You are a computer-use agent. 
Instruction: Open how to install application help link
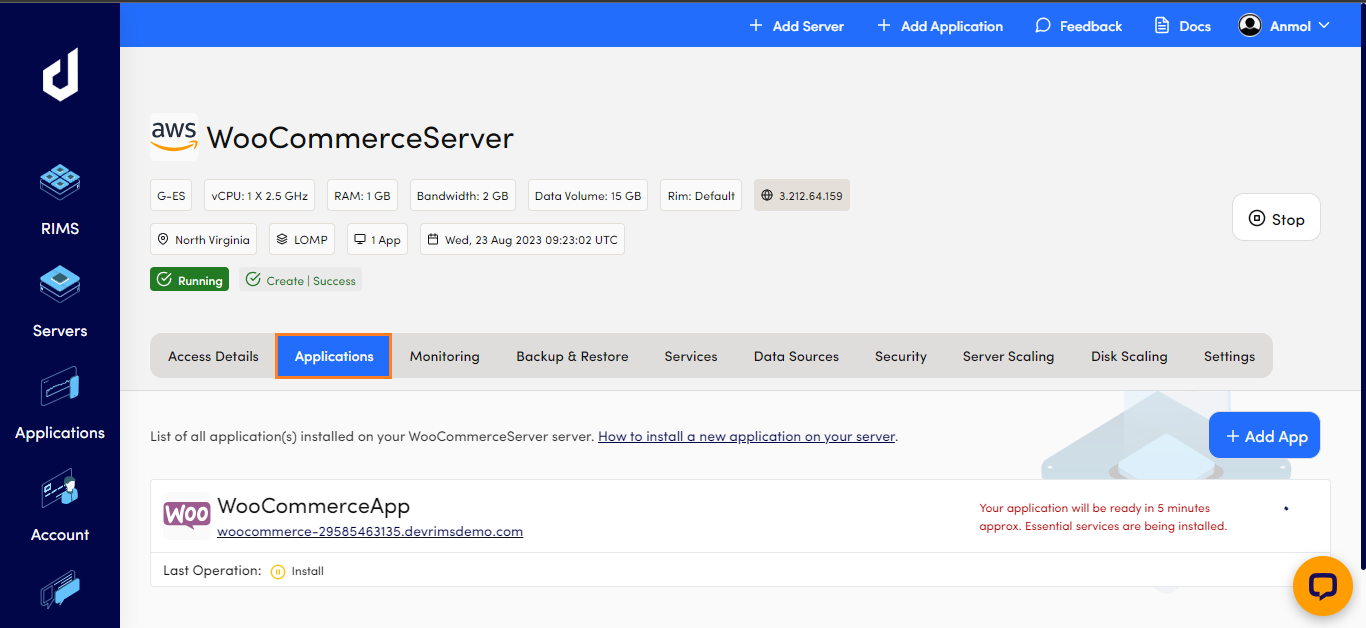pyautogui.click(x=746, y=436)
